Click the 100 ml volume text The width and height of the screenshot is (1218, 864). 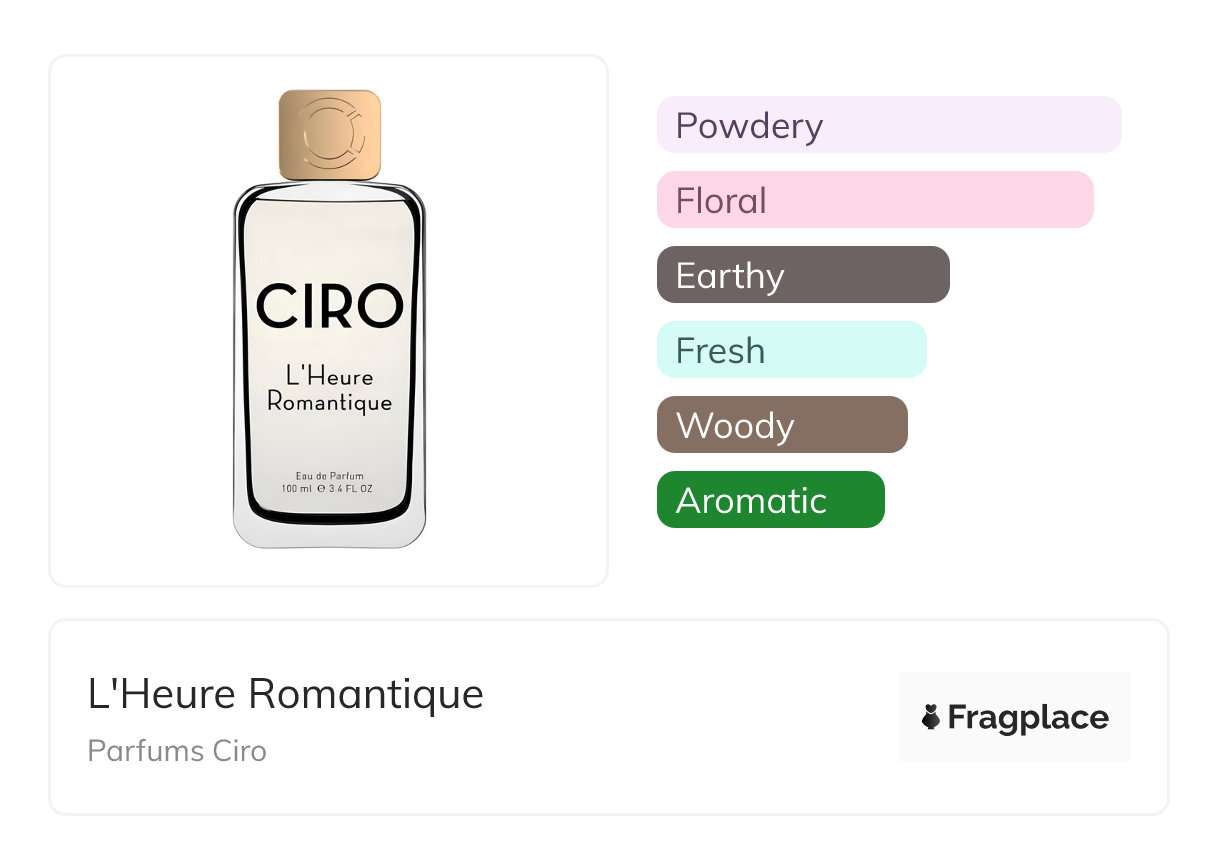click(x=297, y=489)
